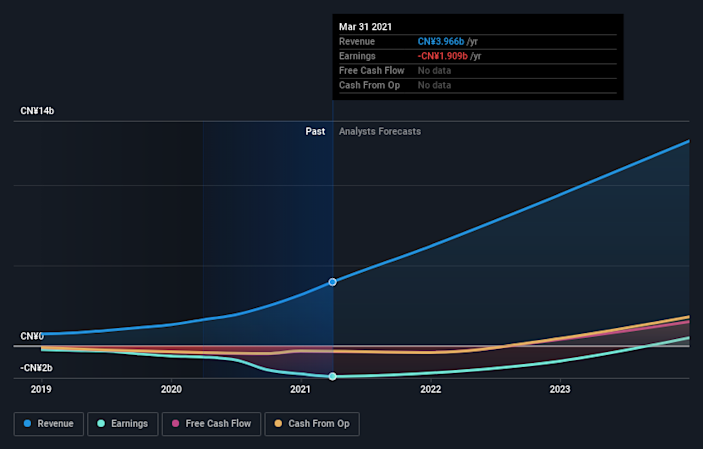Screen dimensions: 703x449
Task: Click the teal Earnings legend dot
Action: click(x=100, y=424)
